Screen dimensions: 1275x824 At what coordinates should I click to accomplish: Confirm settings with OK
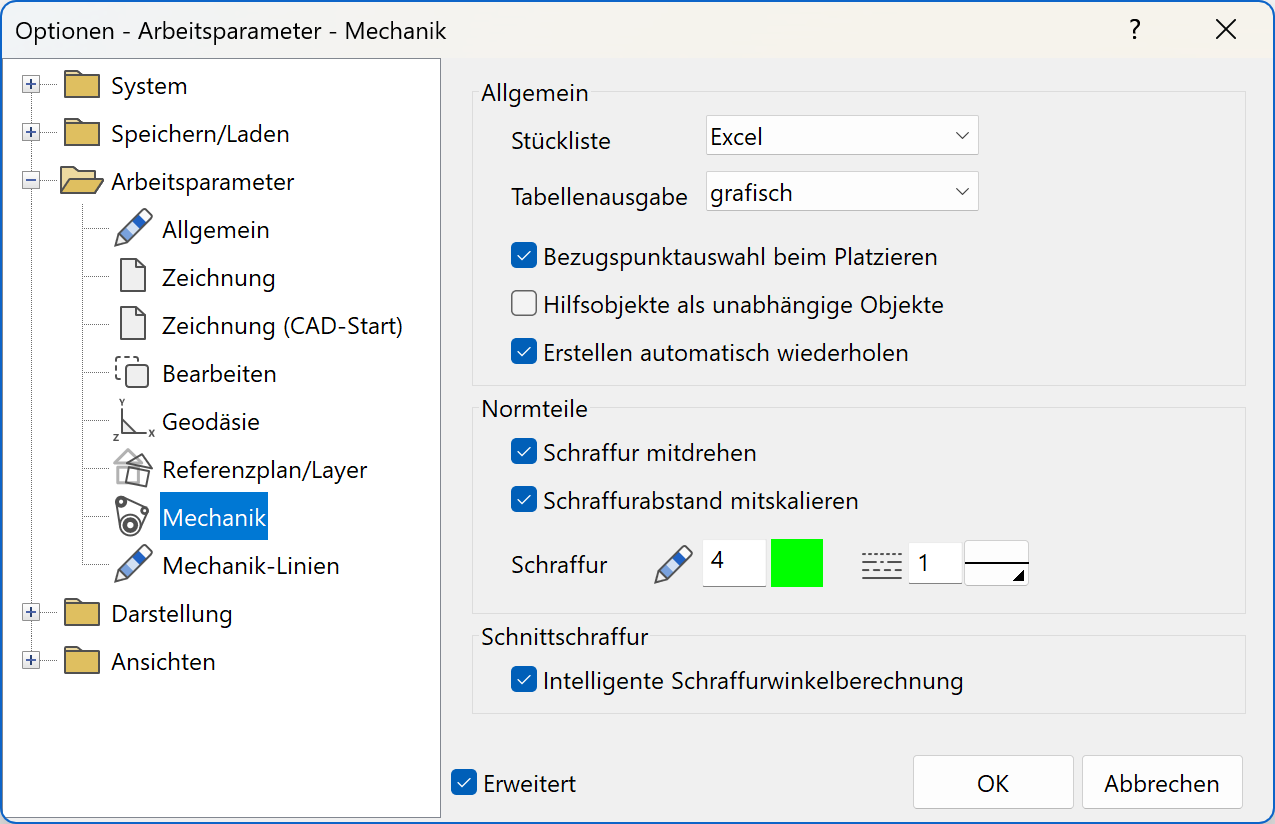coord(992,782)
